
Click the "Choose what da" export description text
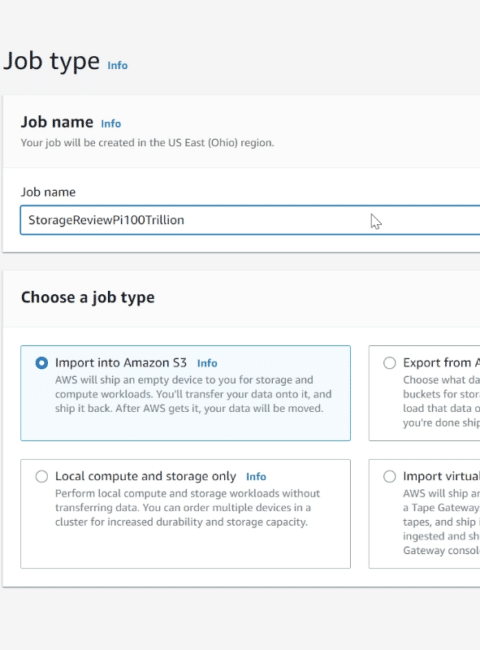coord(441,401)
